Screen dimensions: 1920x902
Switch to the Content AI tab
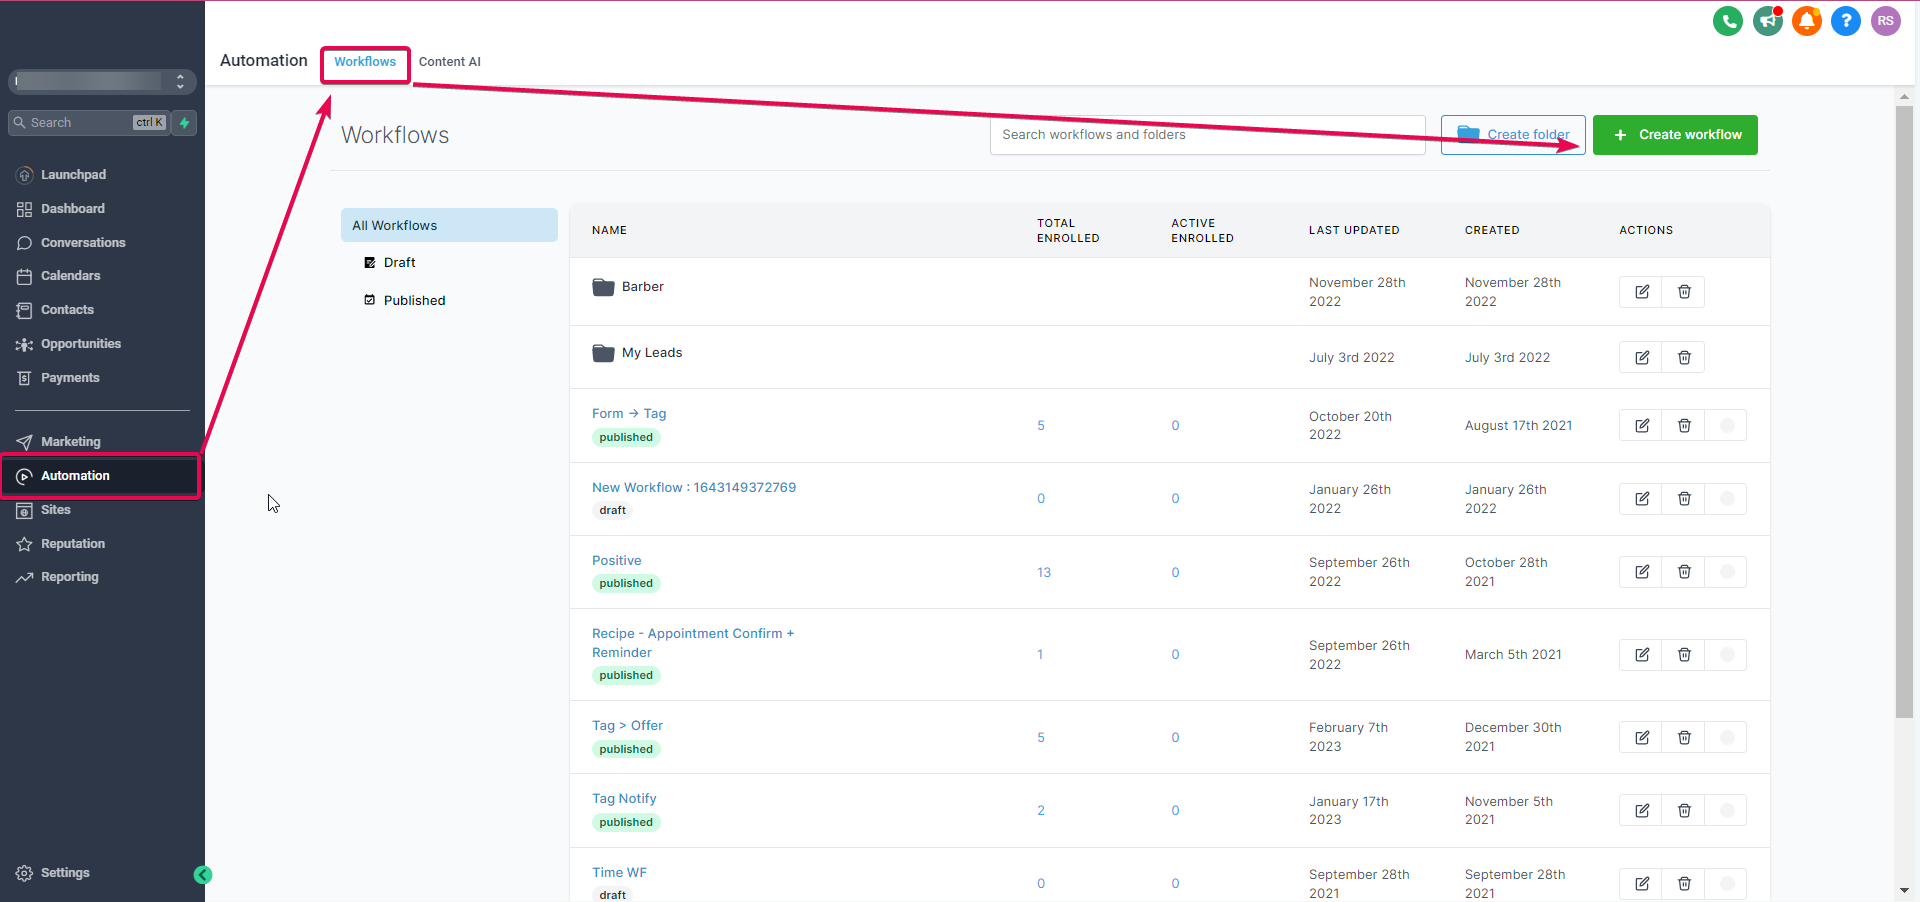click(449, 62)
